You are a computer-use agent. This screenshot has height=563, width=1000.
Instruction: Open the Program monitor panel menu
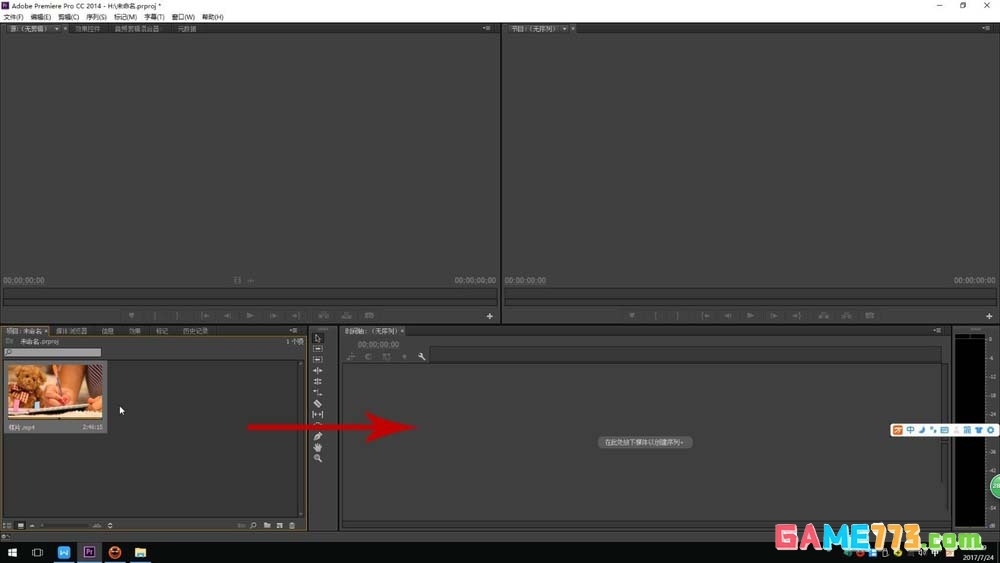tap(986, 28)
